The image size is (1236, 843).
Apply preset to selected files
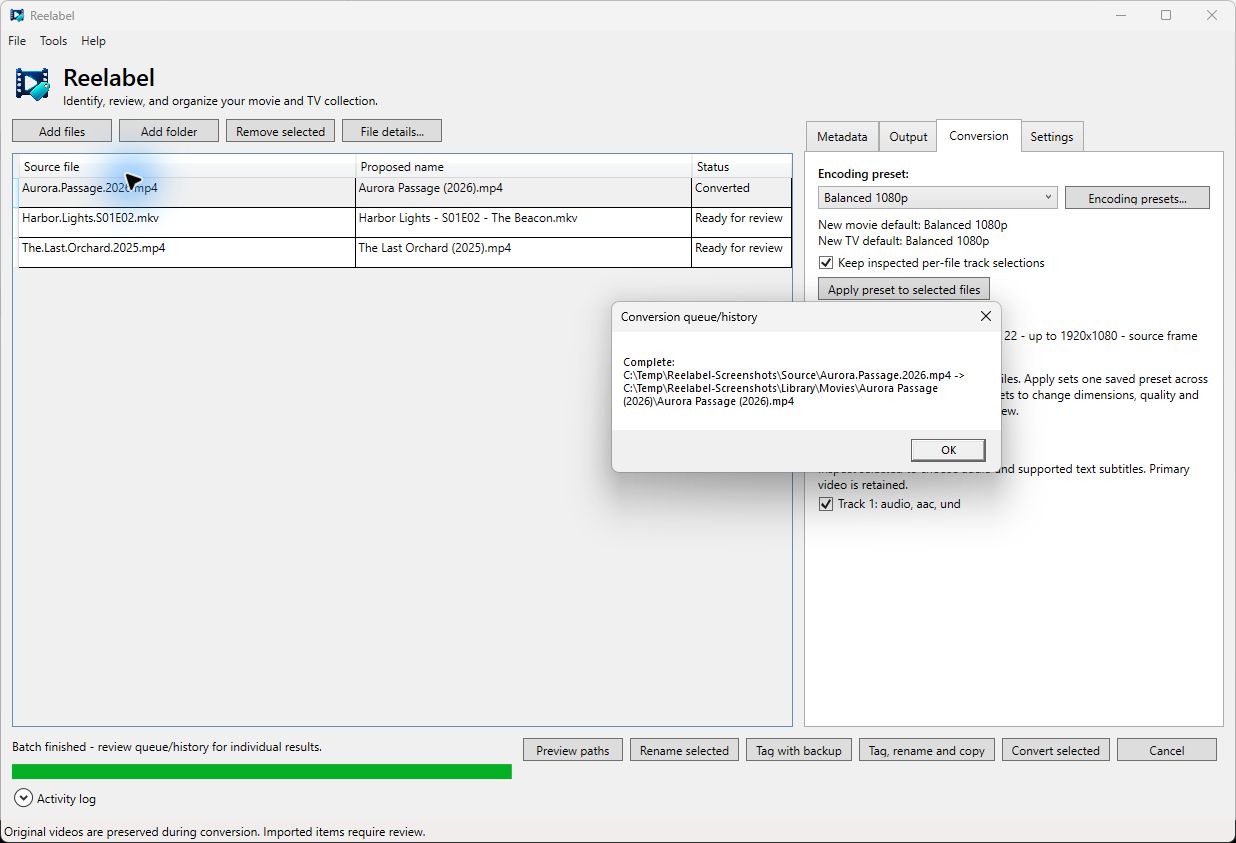point(904,289)
